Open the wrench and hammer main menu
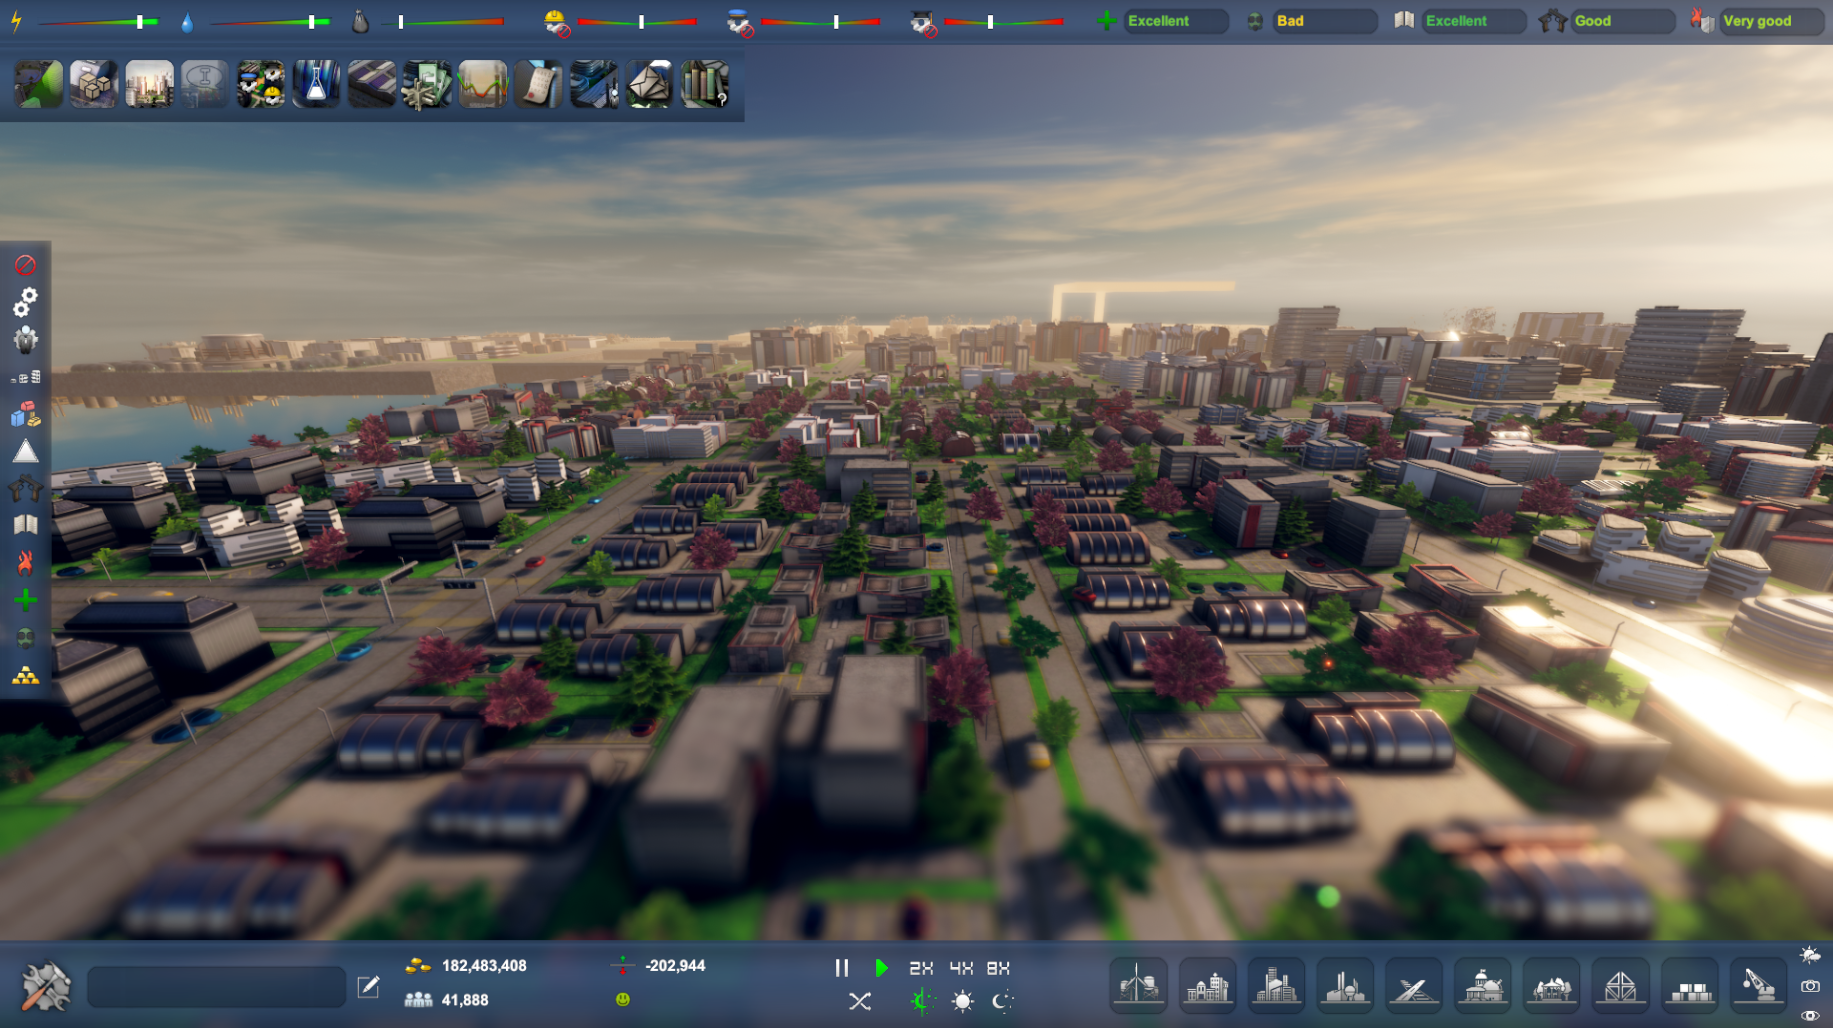 click(x=45, y=986)
